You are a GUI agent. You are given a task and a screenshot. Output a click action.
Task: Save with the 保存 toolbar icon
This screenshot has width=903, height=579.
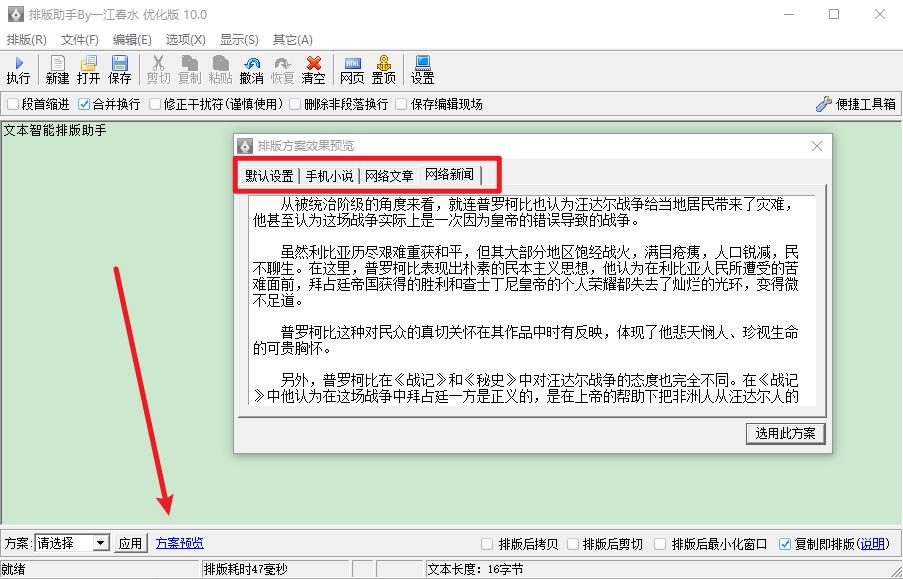[119, 69]
